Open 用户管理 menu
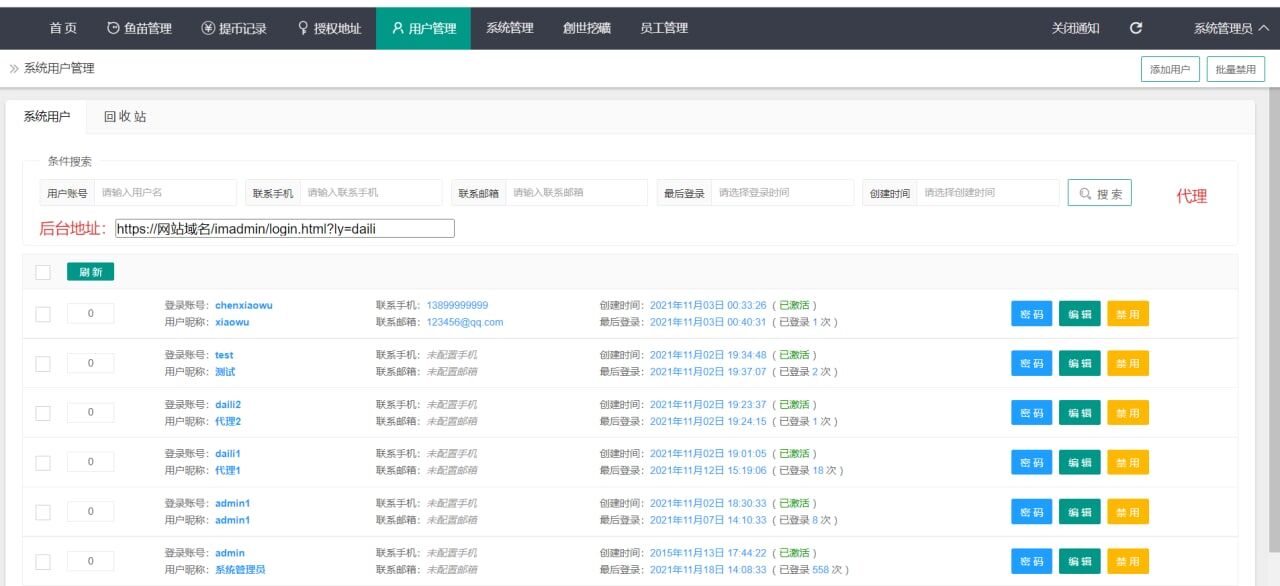 pyautogui.click(x=424, y=28)
